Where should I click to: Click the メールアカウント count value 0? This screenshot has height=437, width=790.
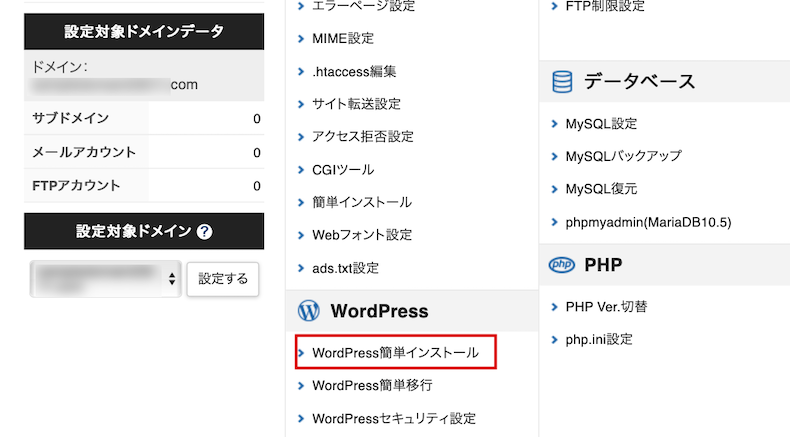(x=257, y=152)
